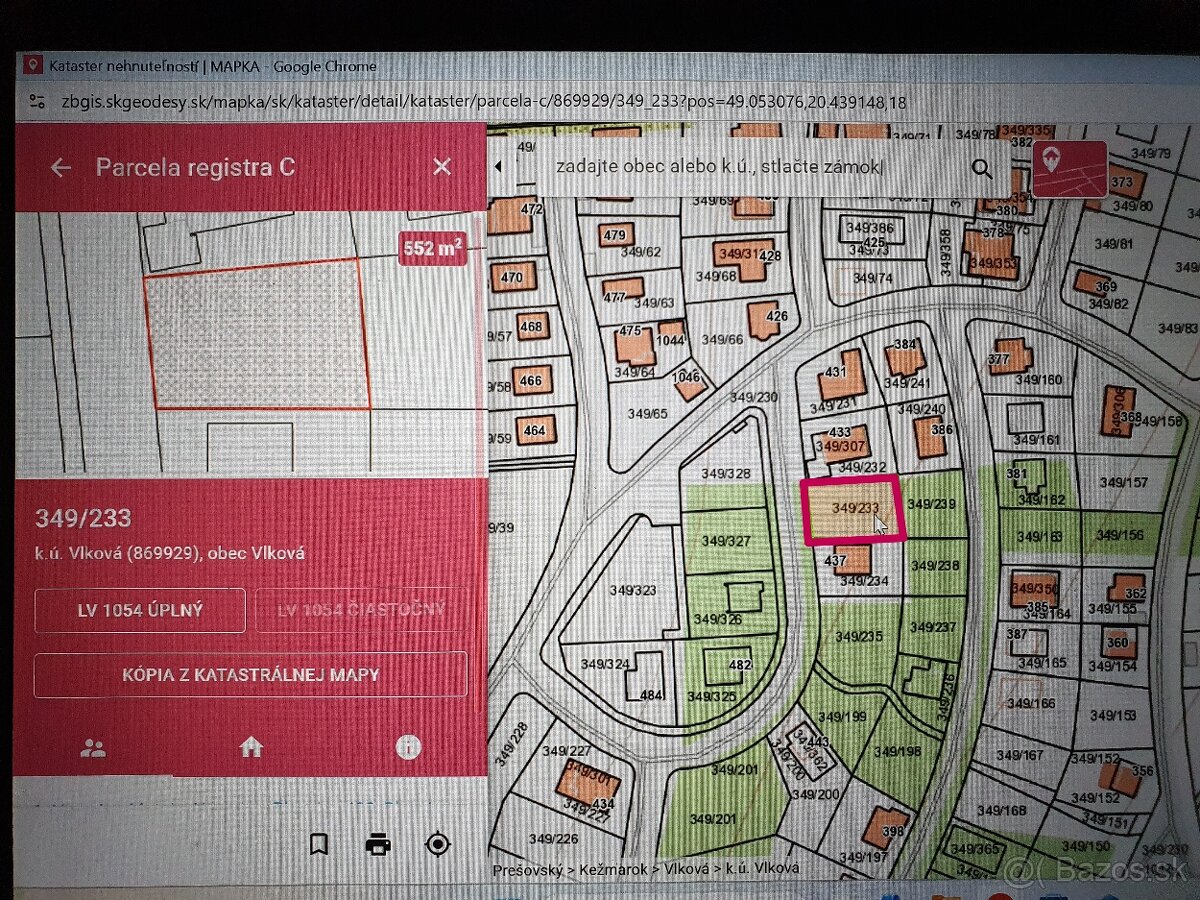
Task: Open the LV 1054 ÚPLNÝ button
Action: click(140, 610)
